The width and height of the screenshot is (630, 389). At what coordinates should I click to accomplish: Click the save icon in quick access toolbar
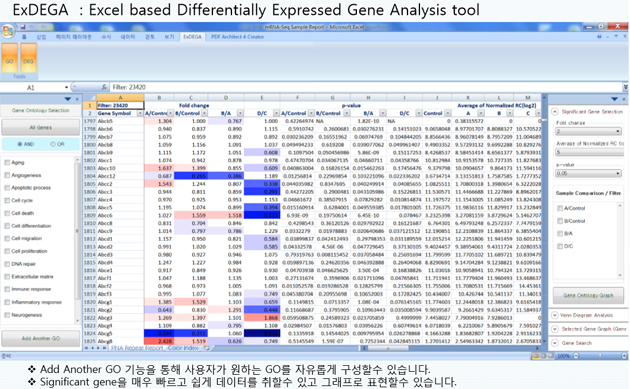pos(23,27)
